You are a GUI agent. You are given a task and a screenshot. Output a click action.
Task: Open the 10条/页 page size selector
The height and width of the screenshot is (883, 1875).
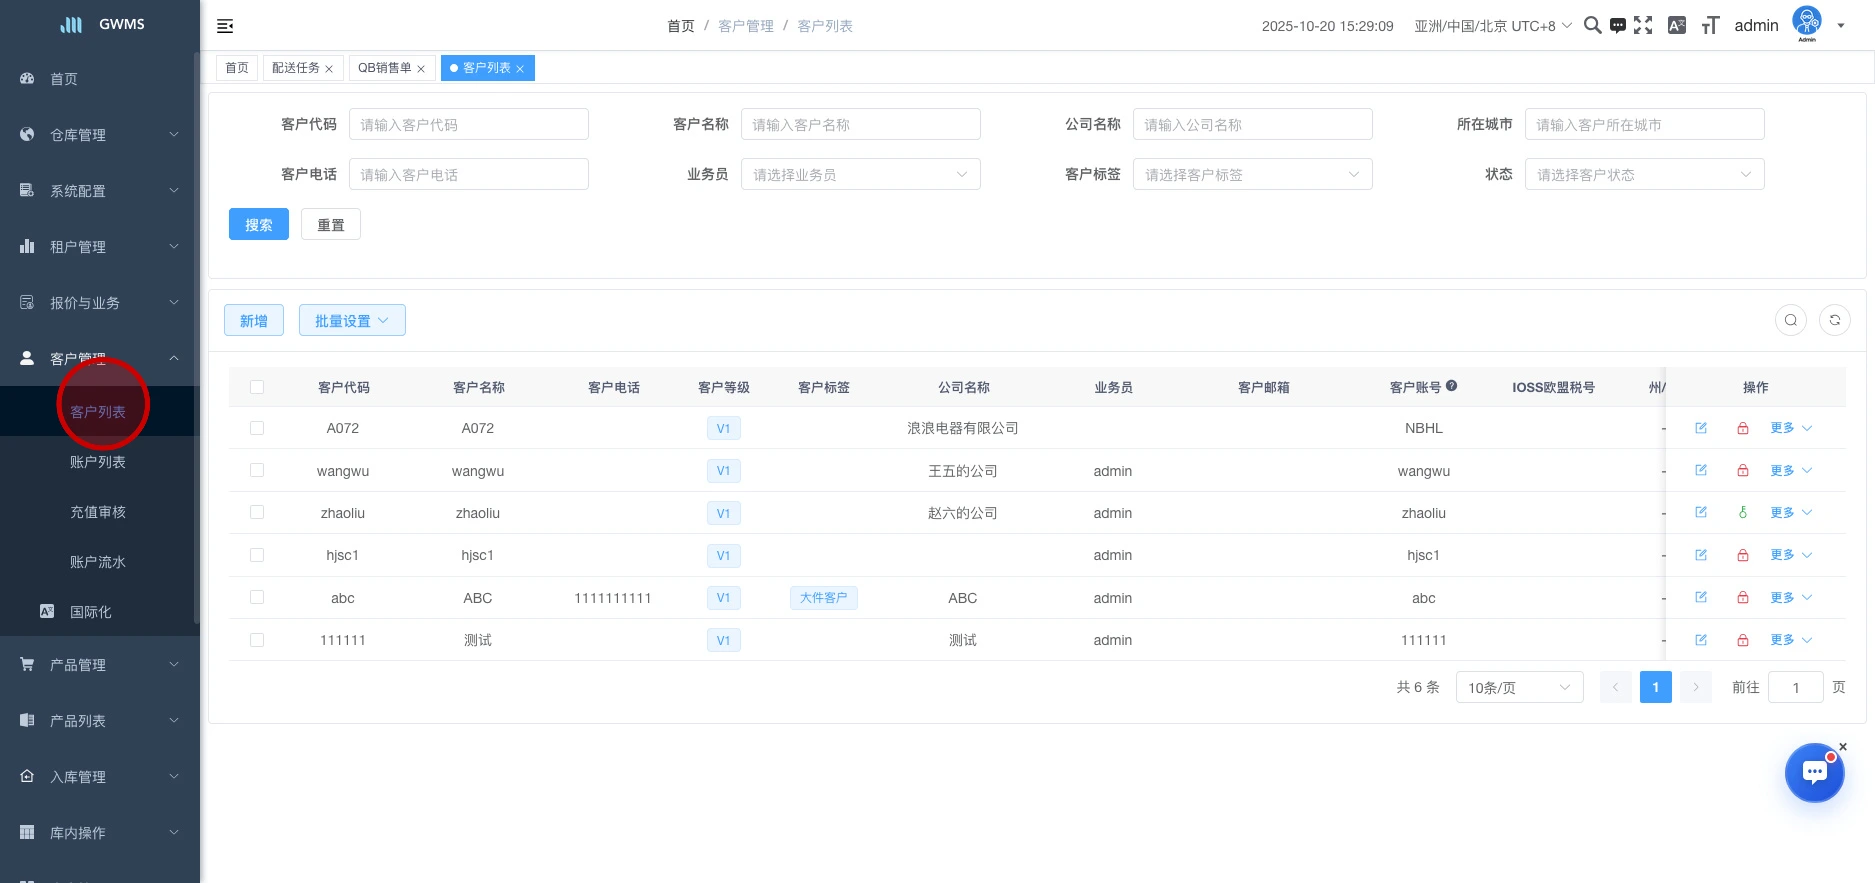[x=1518, y=688]
